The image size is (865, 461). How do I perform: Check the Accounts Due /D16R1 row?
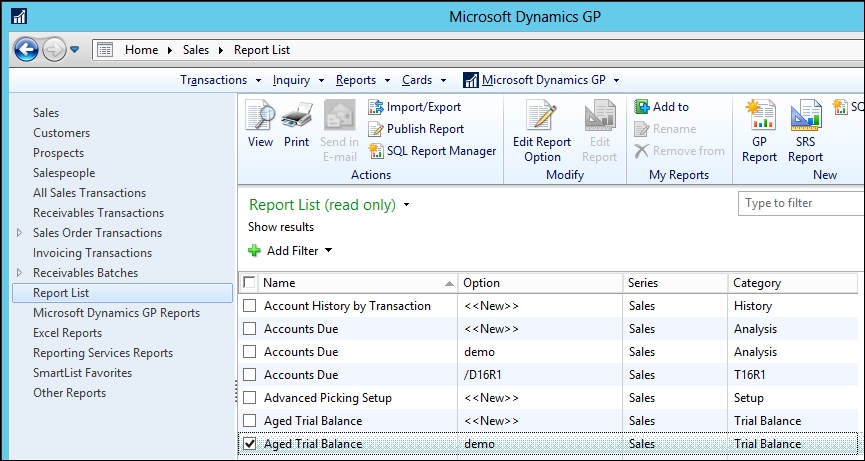[249, 374]
